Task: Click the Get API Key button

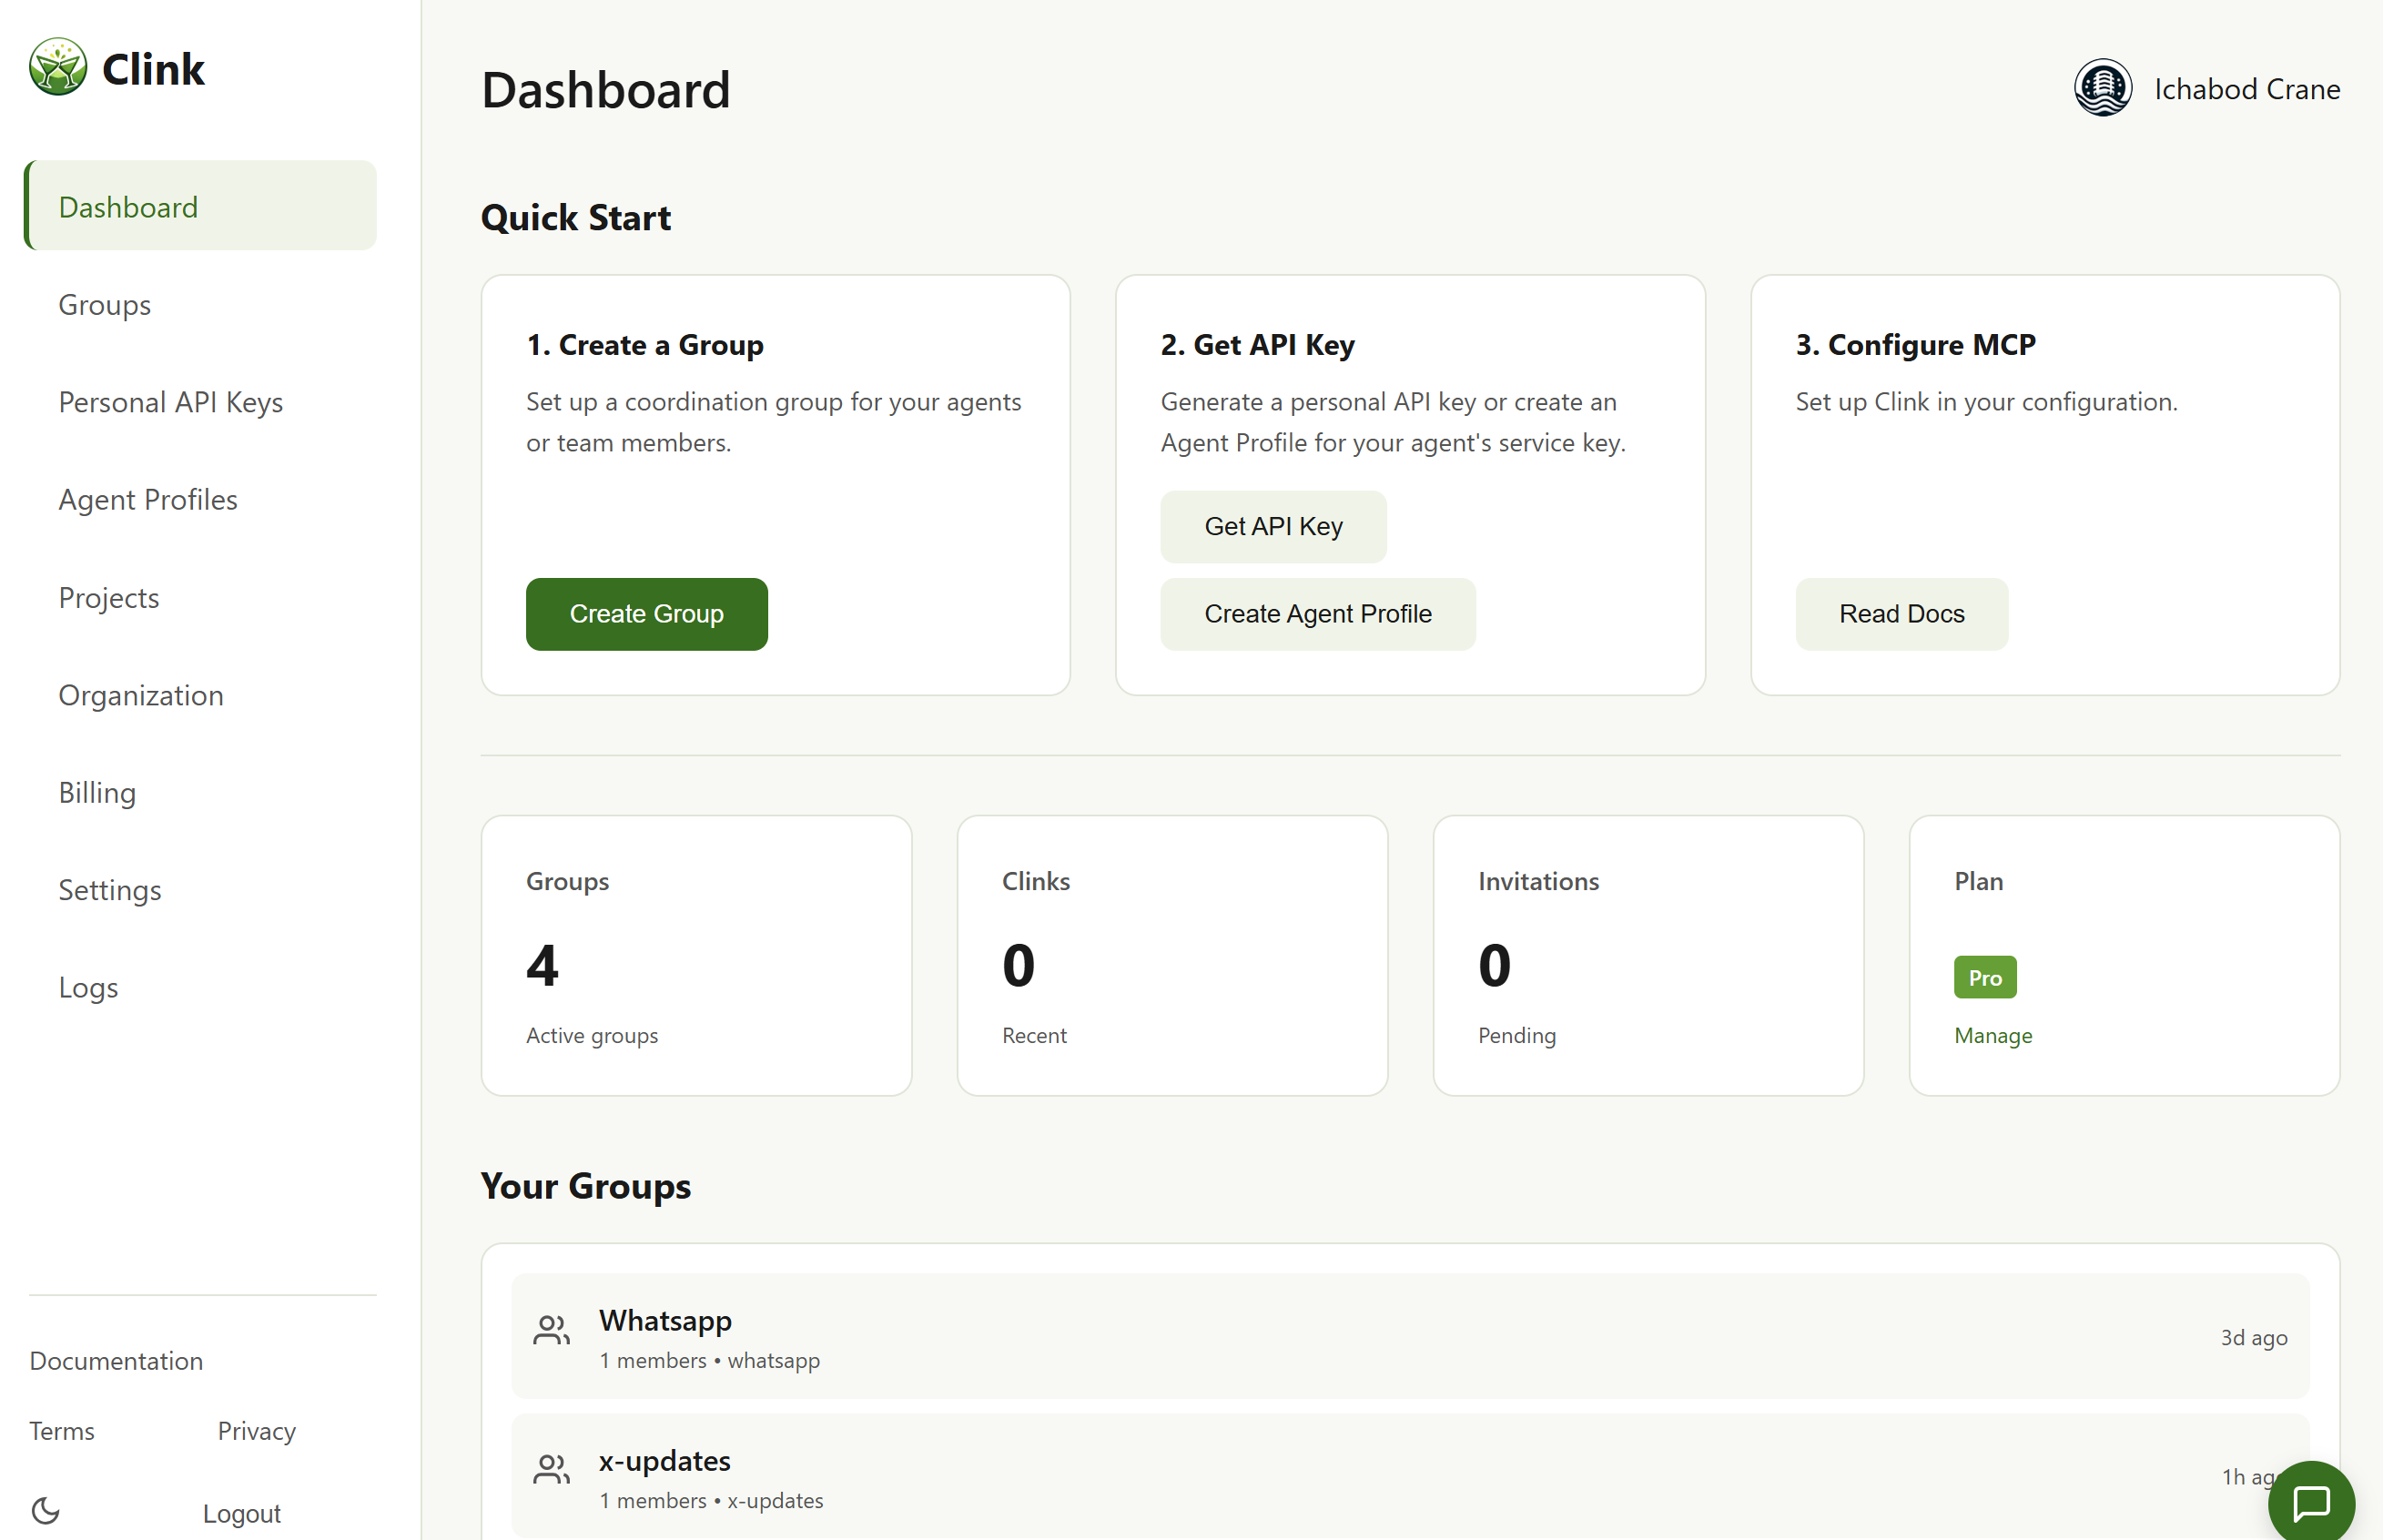Action: (x=1273, y=526)
